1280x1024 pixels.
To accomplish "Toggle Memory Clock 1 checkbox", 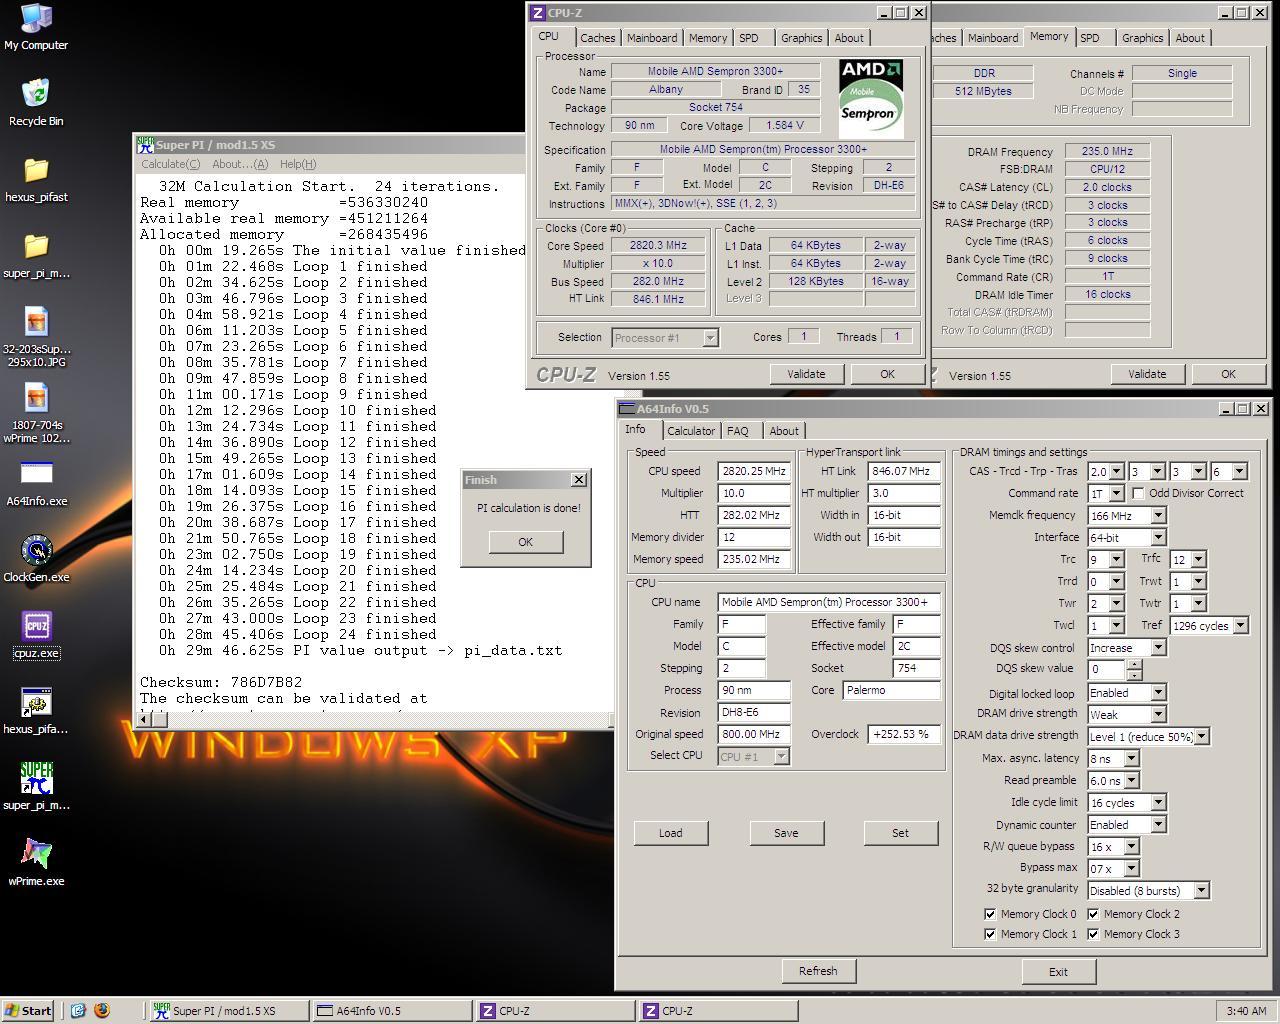I will [990, 934].
